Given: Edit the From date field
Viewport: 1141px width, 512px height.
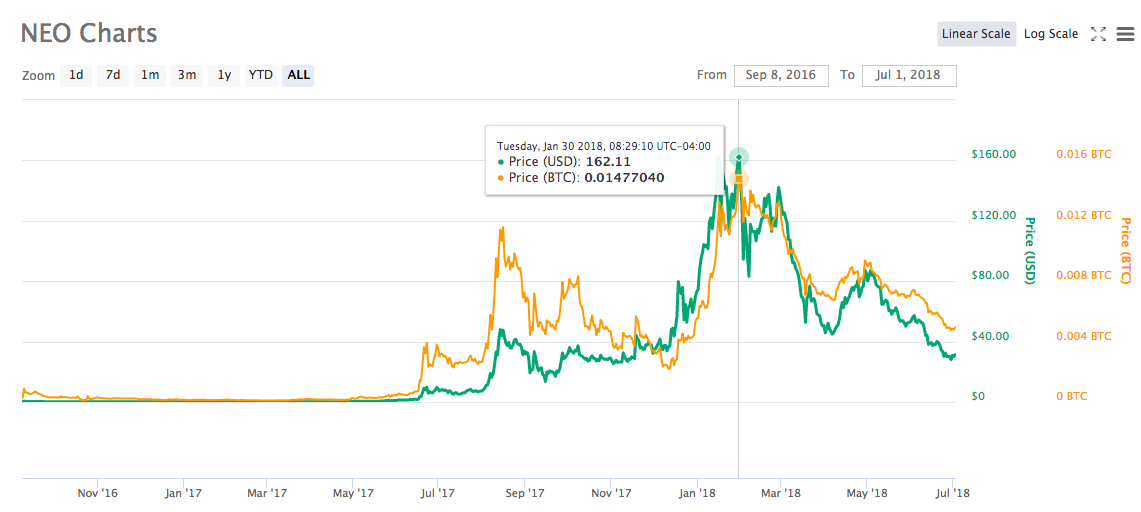Looking at the screenshot, I should pyautogui.click(x=782, y=75).
